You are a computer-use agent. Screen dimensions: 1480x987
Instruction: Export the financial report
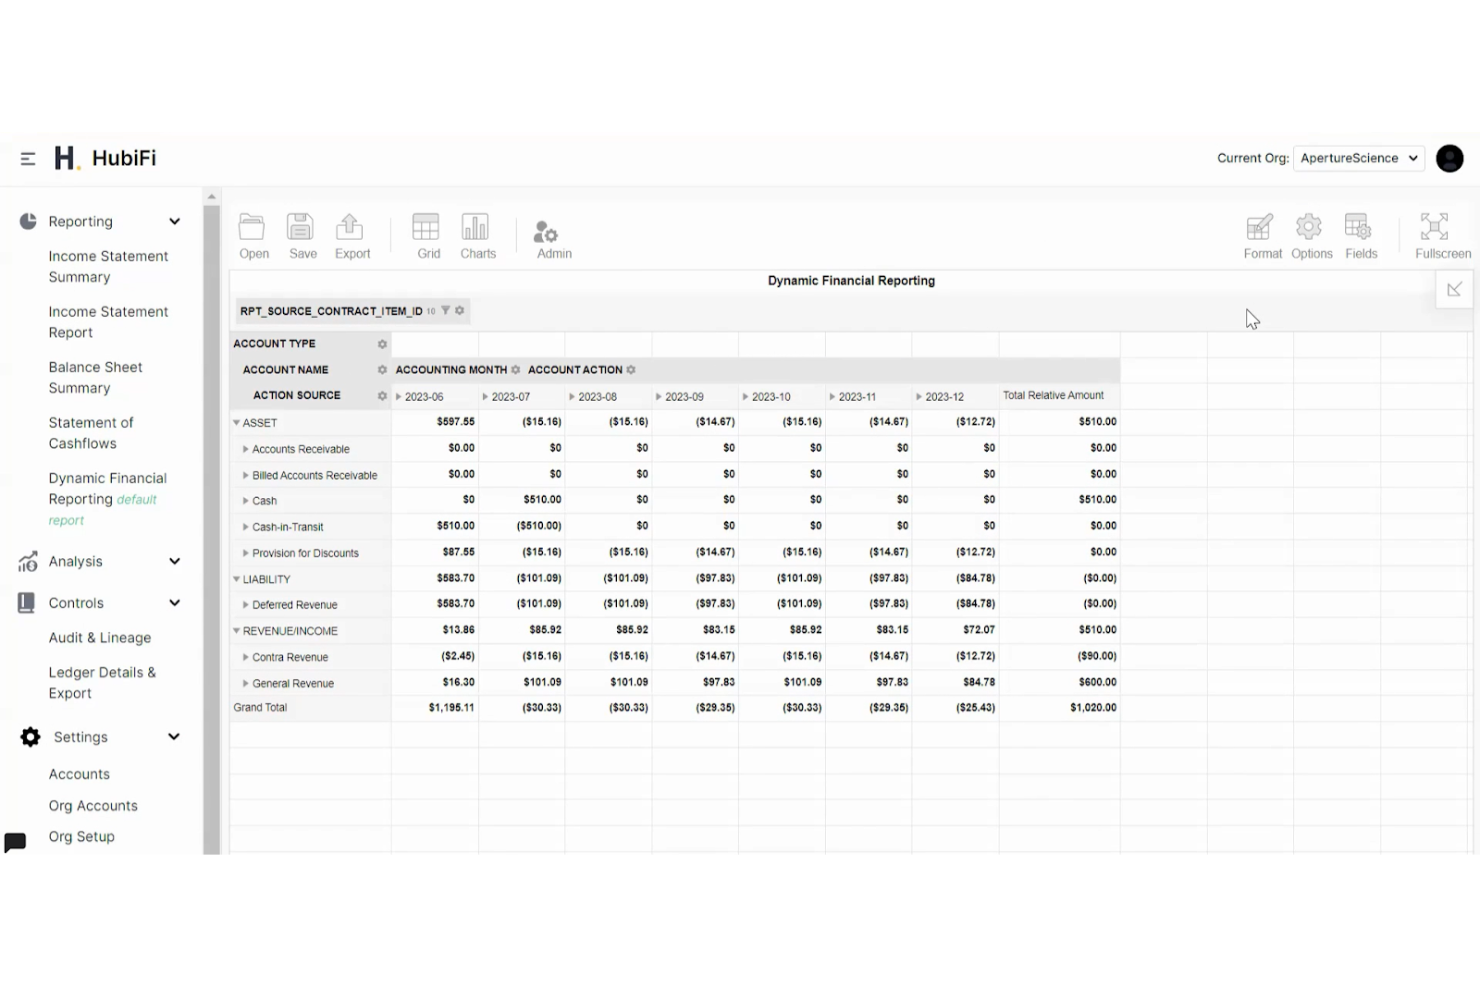tap(351, 233)
